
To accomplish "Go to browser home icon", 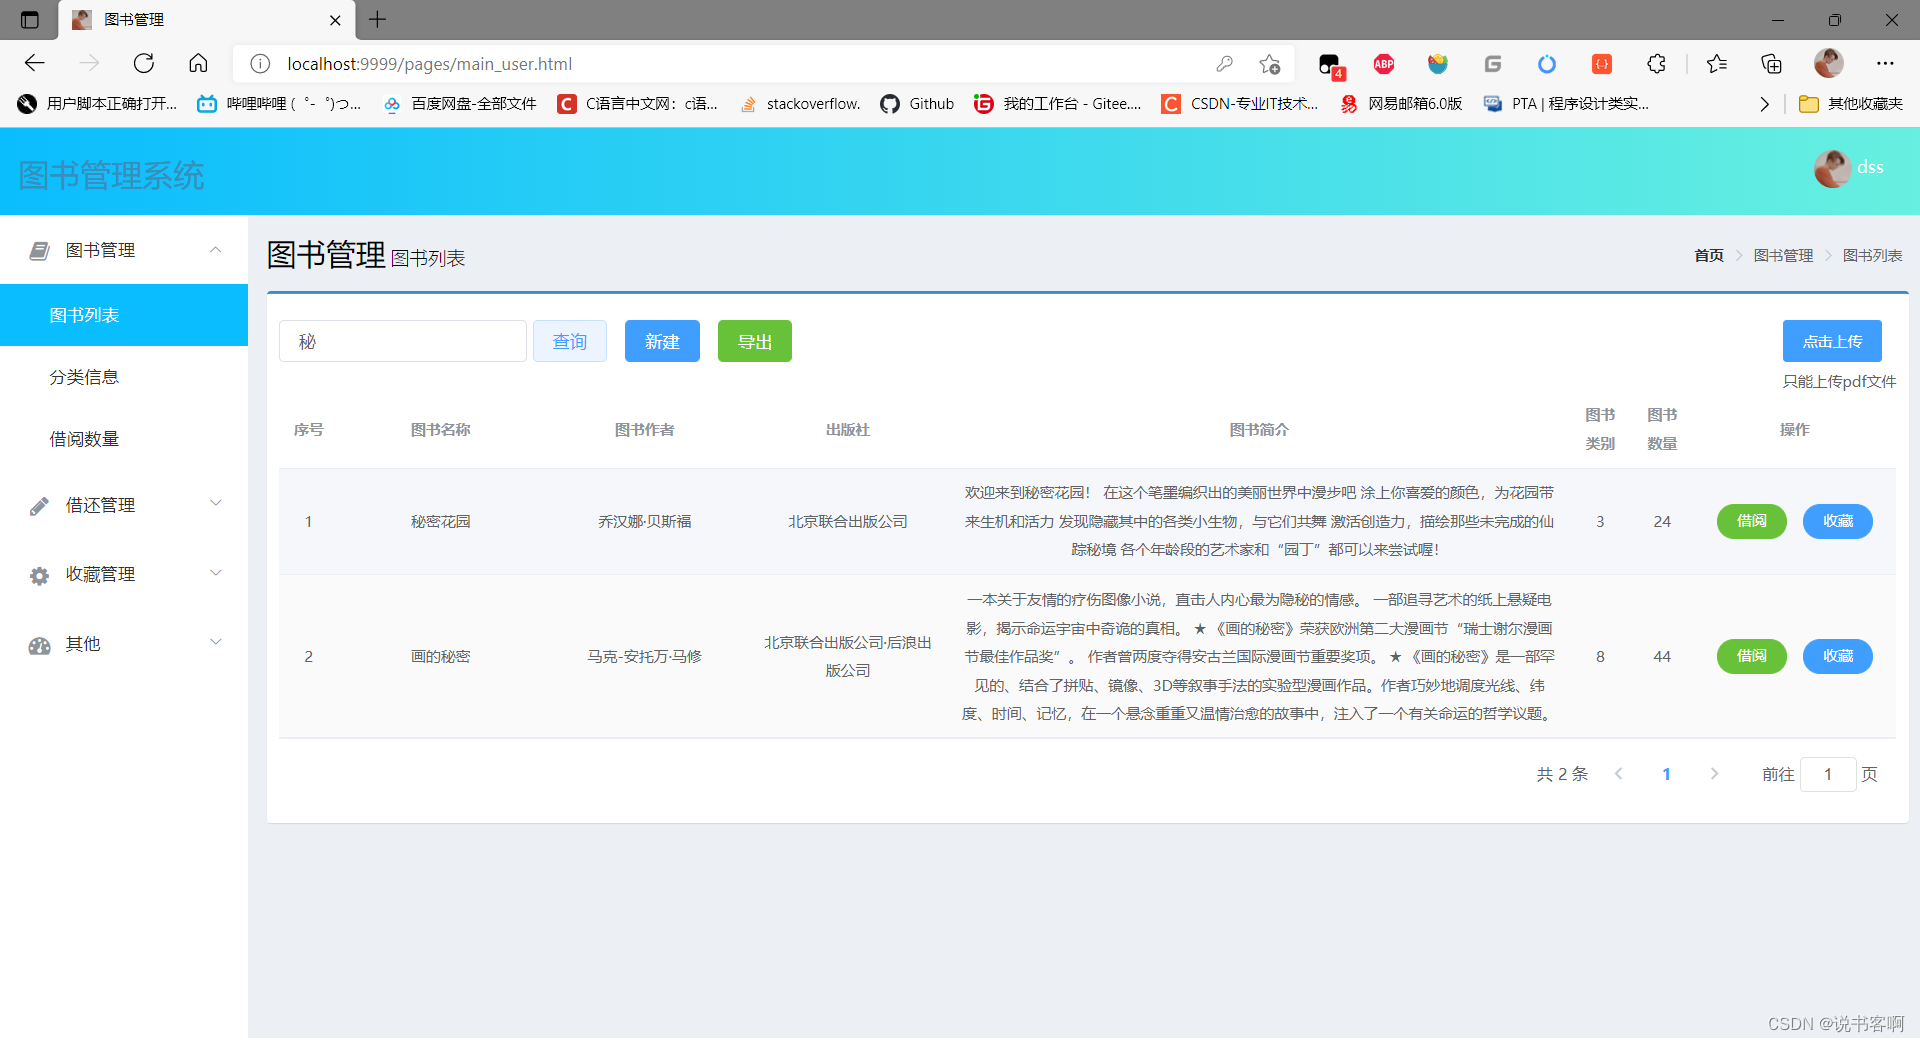I will coord(198,64).
